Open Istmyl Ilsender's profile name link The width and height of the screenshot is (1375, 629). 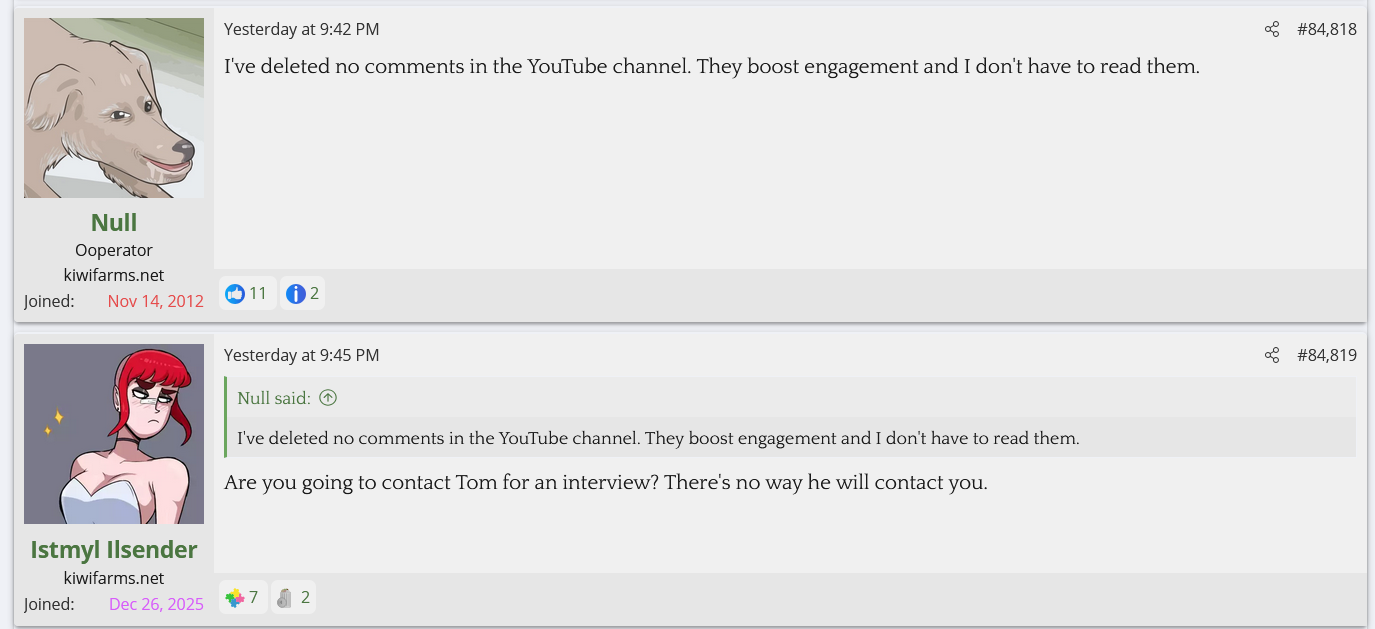pos(114,549)
